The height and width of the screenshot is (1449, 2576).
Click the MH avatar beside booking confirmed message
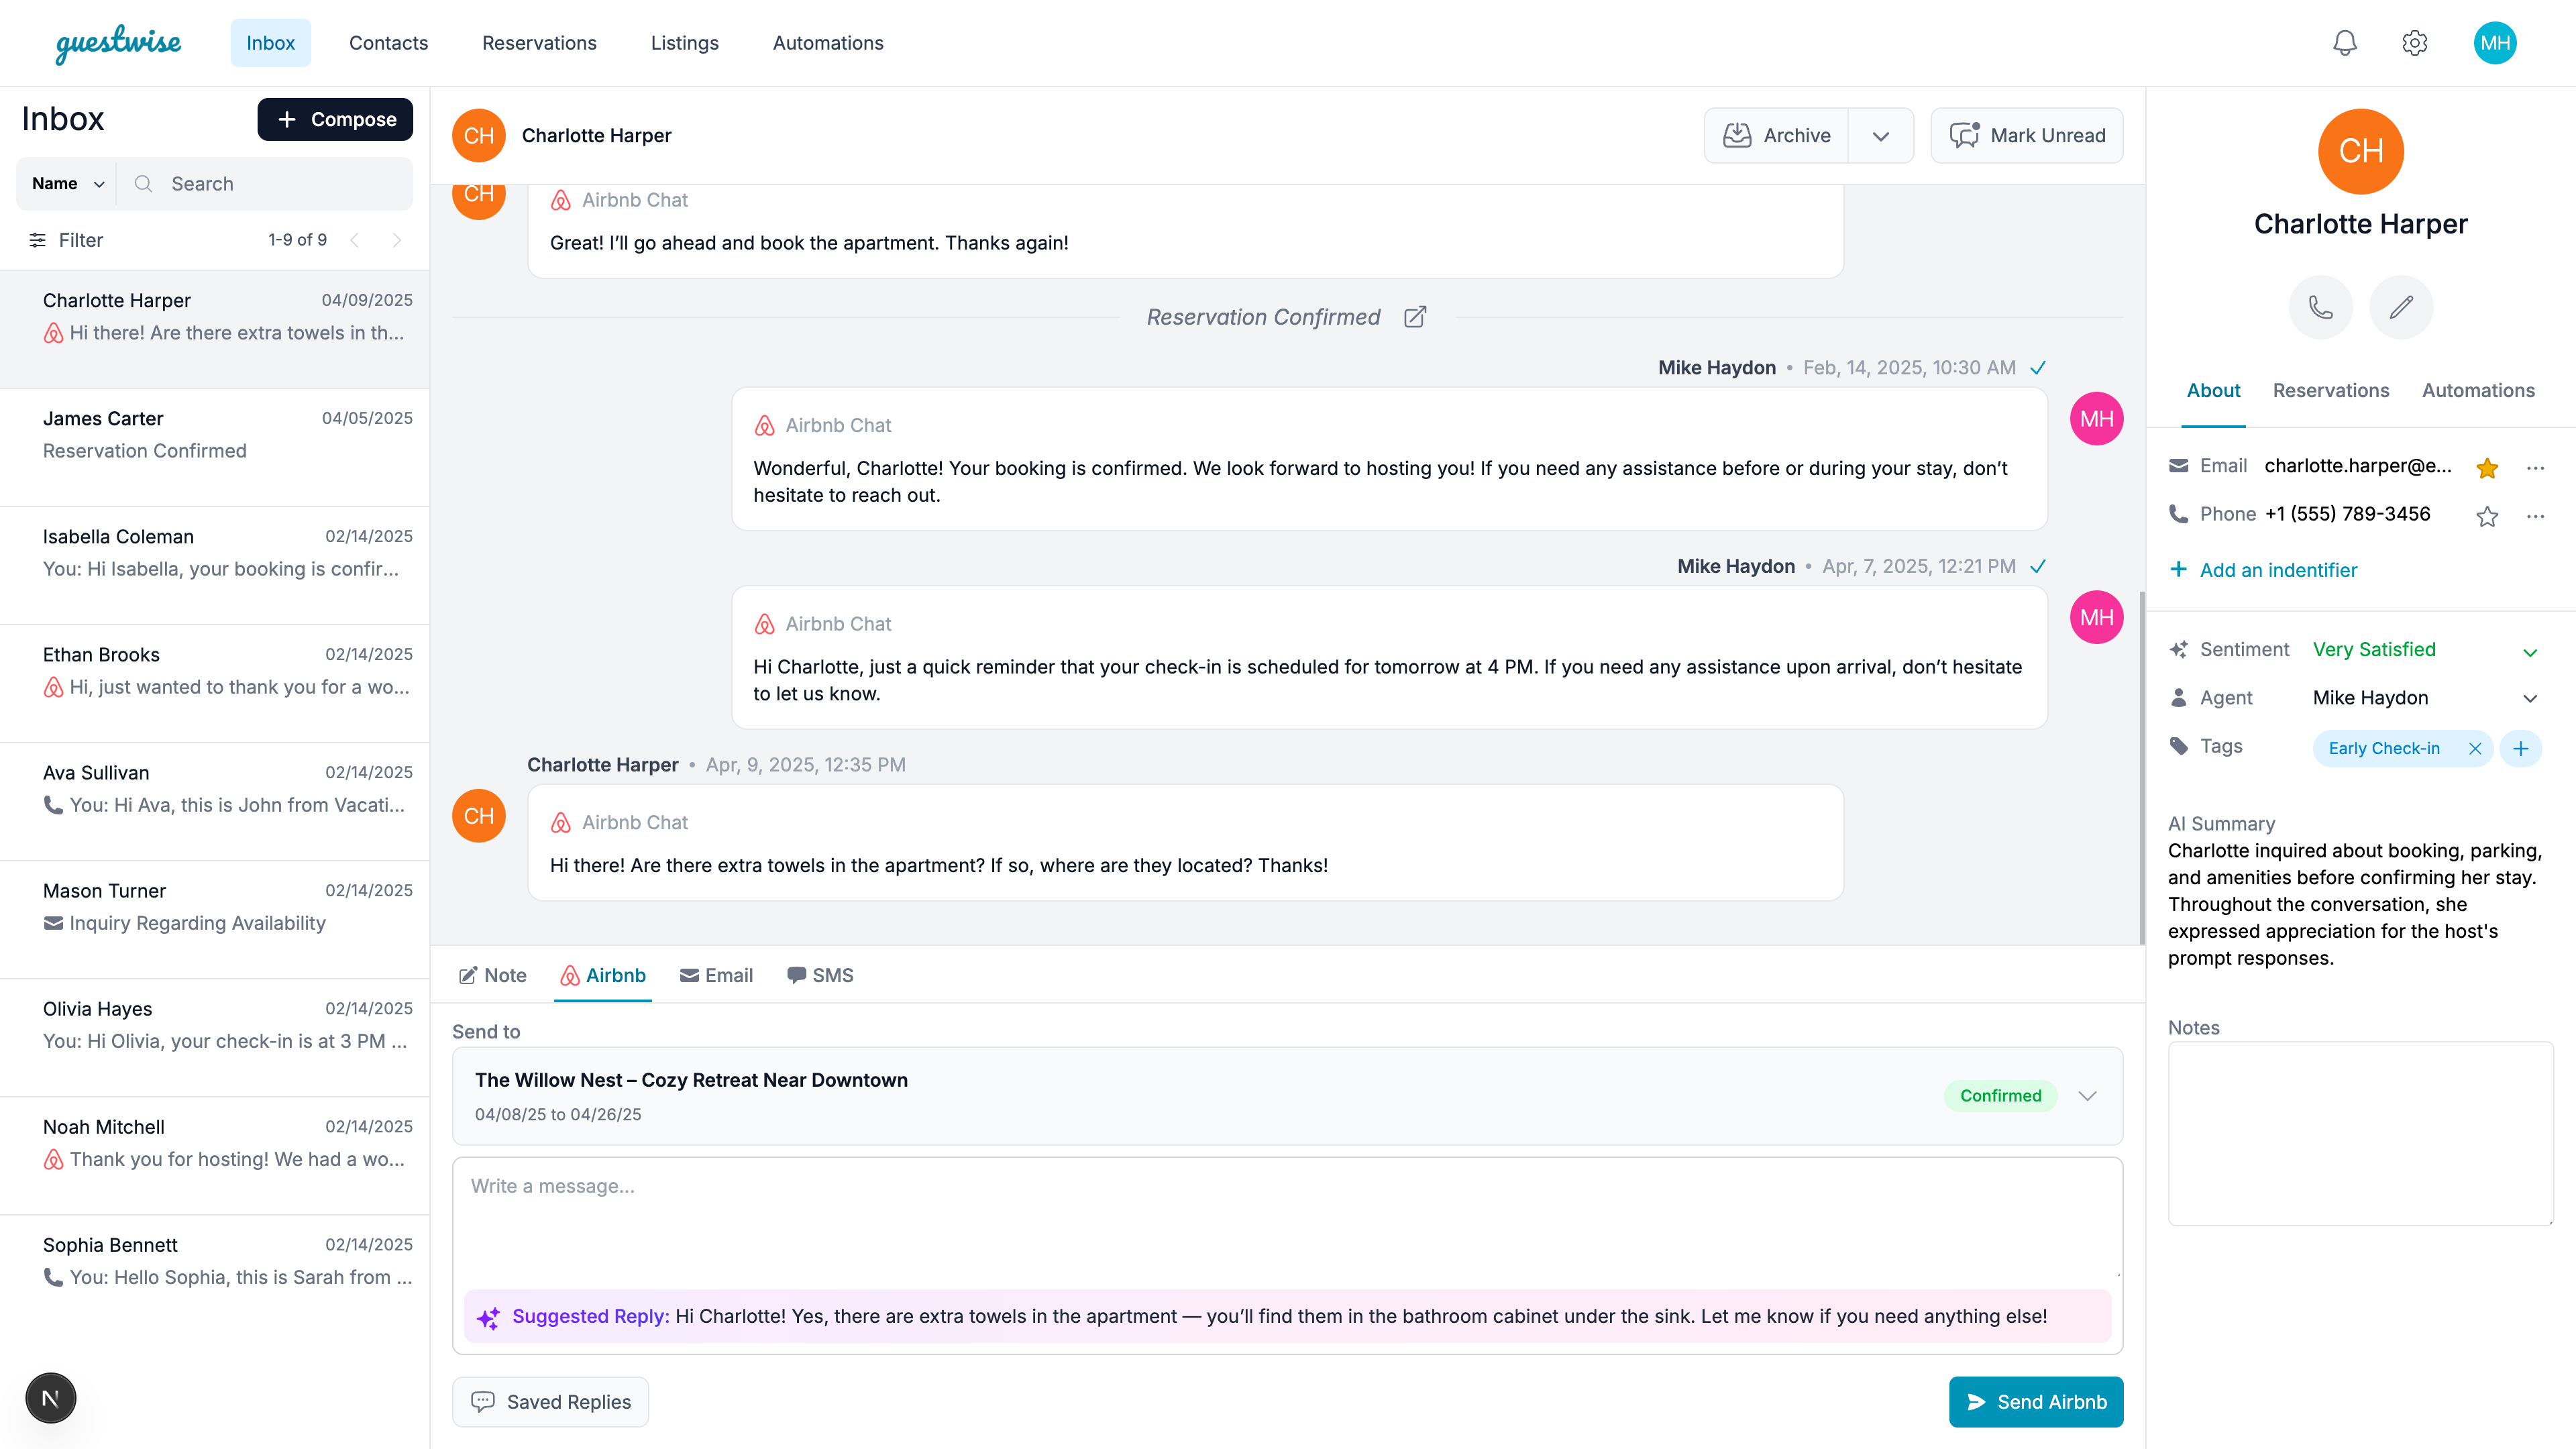(x=2096, y=419)
